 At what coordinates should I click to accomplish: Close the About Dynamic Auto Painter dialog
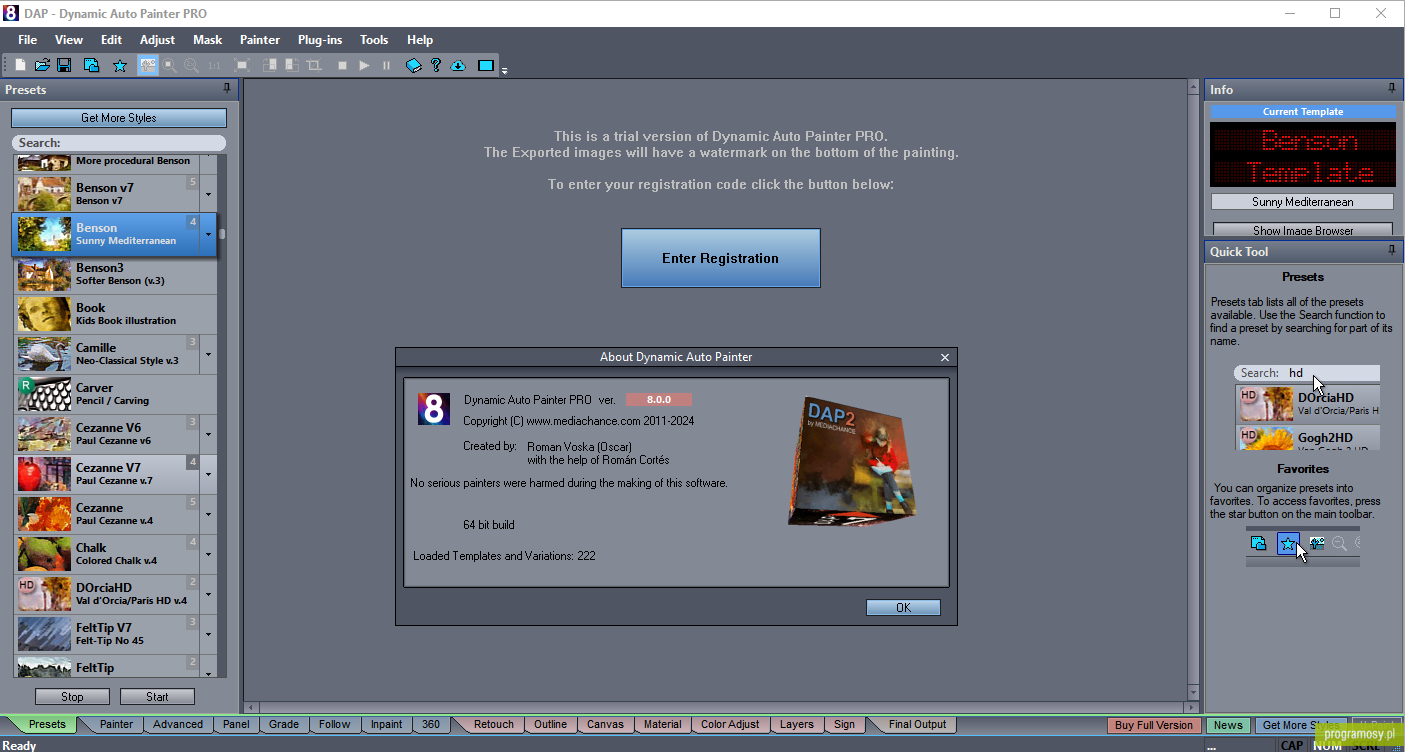[945, 357]
